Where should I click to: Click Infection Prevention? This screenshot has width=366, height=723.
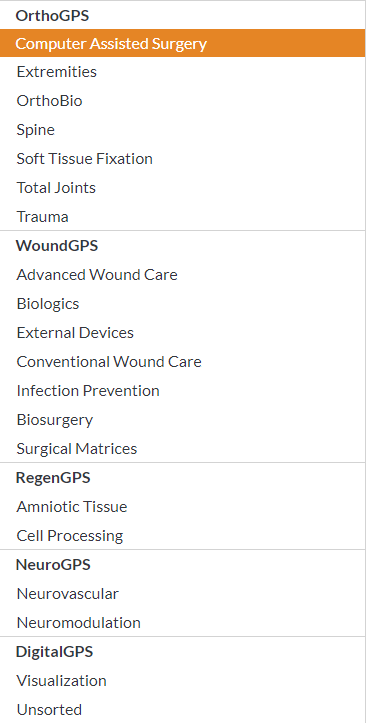coord(183,391)
